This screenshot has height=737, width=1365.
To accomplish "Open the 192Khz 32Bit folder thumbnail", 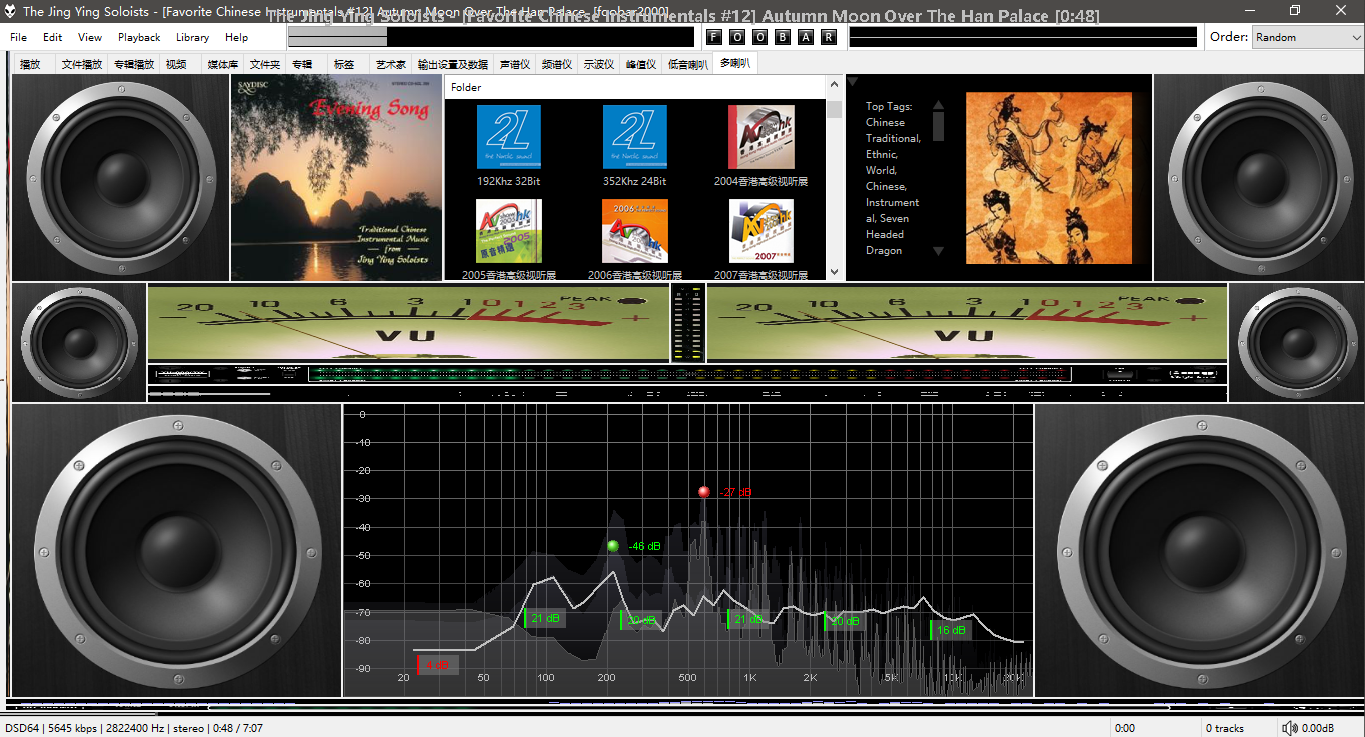I will [508, 137].
